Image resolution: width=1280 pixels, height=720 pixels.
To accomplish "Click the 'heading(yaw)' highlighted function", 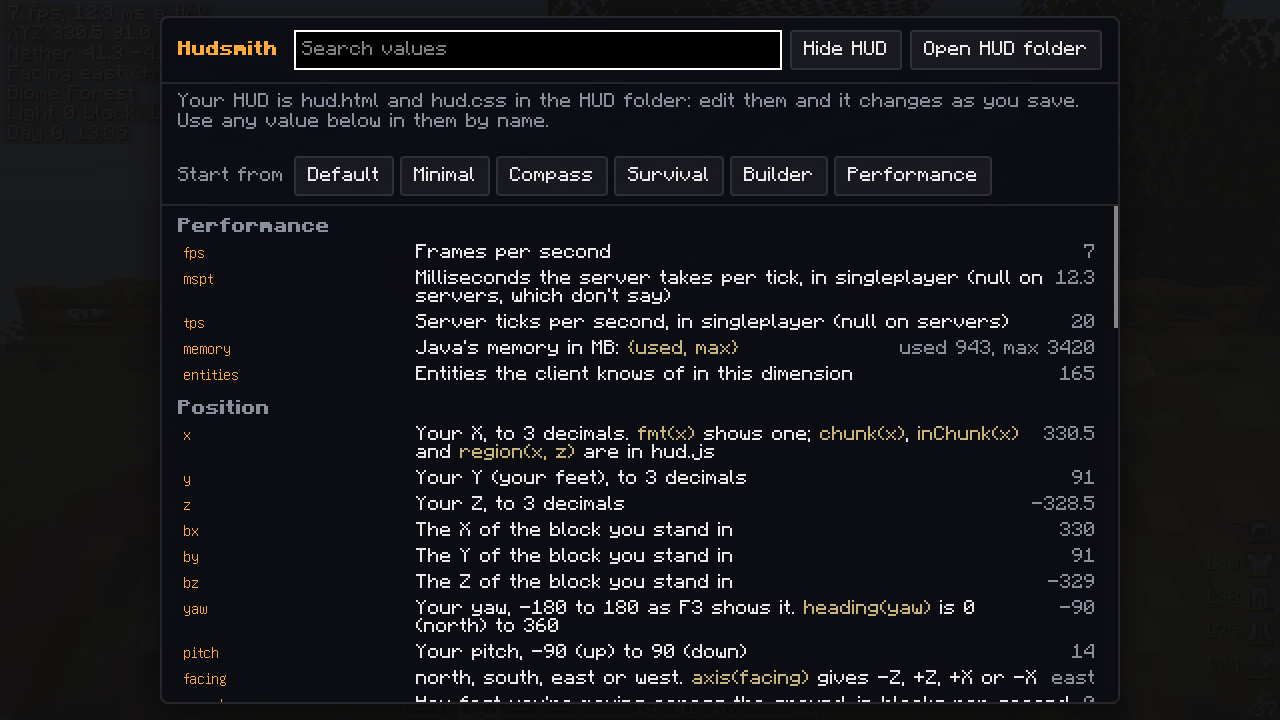I will [x=867, y=608].
